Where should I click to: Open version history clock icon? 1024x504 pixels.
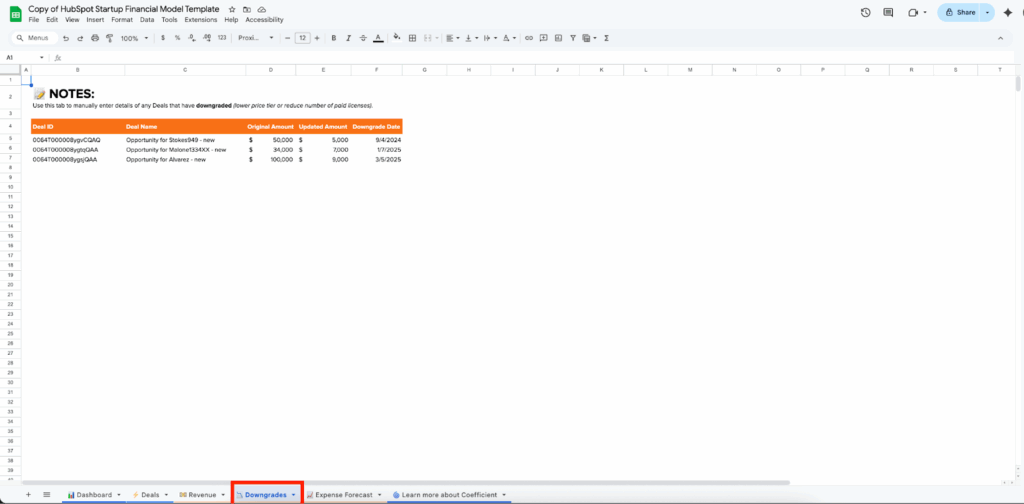tap(865, 12)
